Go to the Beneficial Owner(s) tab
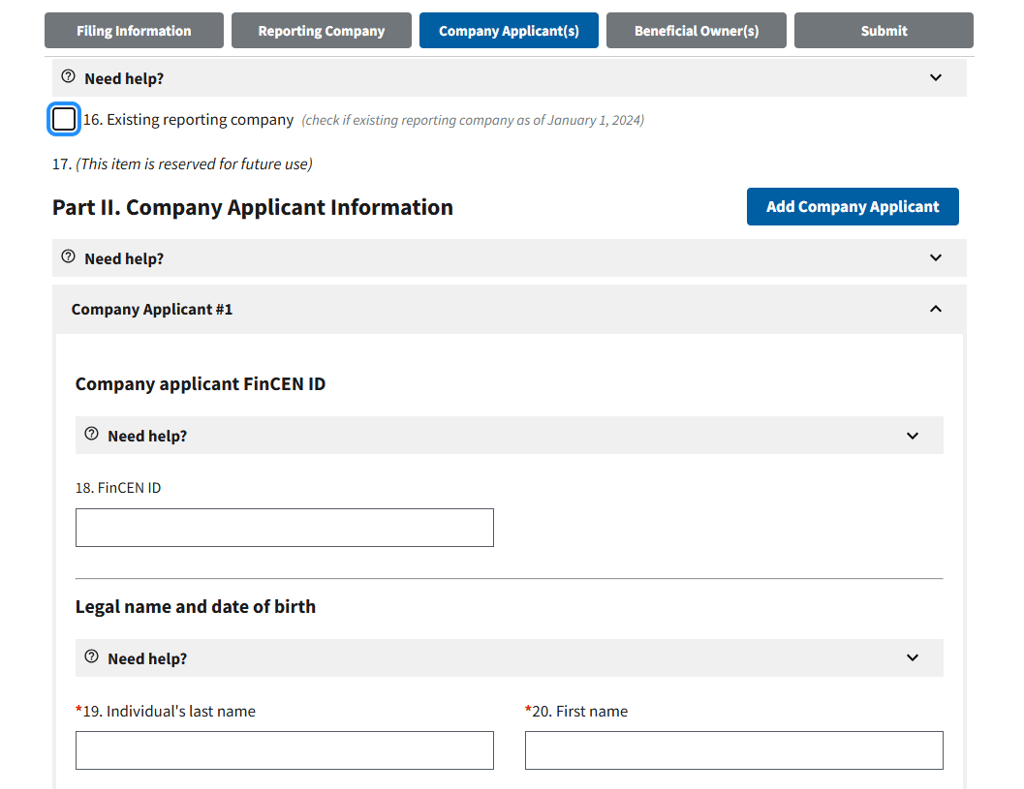The height and width of the screenshot is (789, 1024). click(x=696, y=31)
